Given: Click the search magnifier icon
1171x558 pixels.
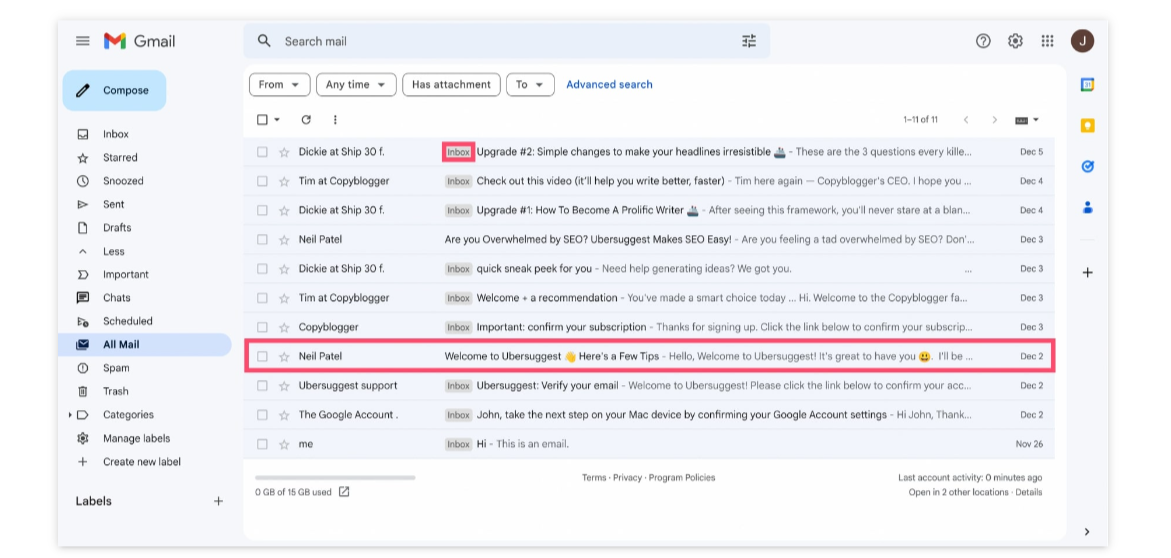Looking at the screenshot, I should (x=264, y=41).
